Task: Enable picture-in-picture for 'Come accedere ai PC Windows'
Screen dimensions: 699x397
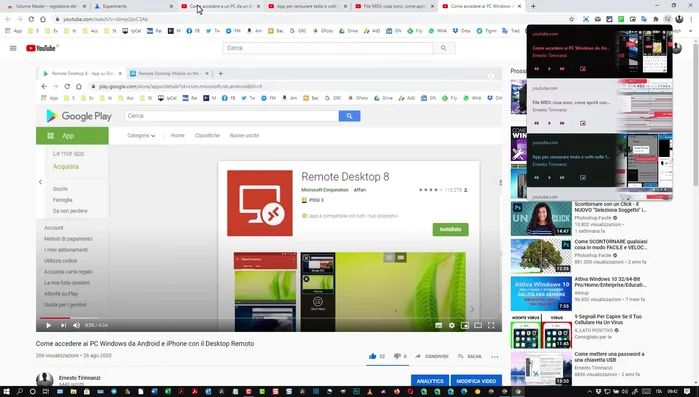Action: 583,69
